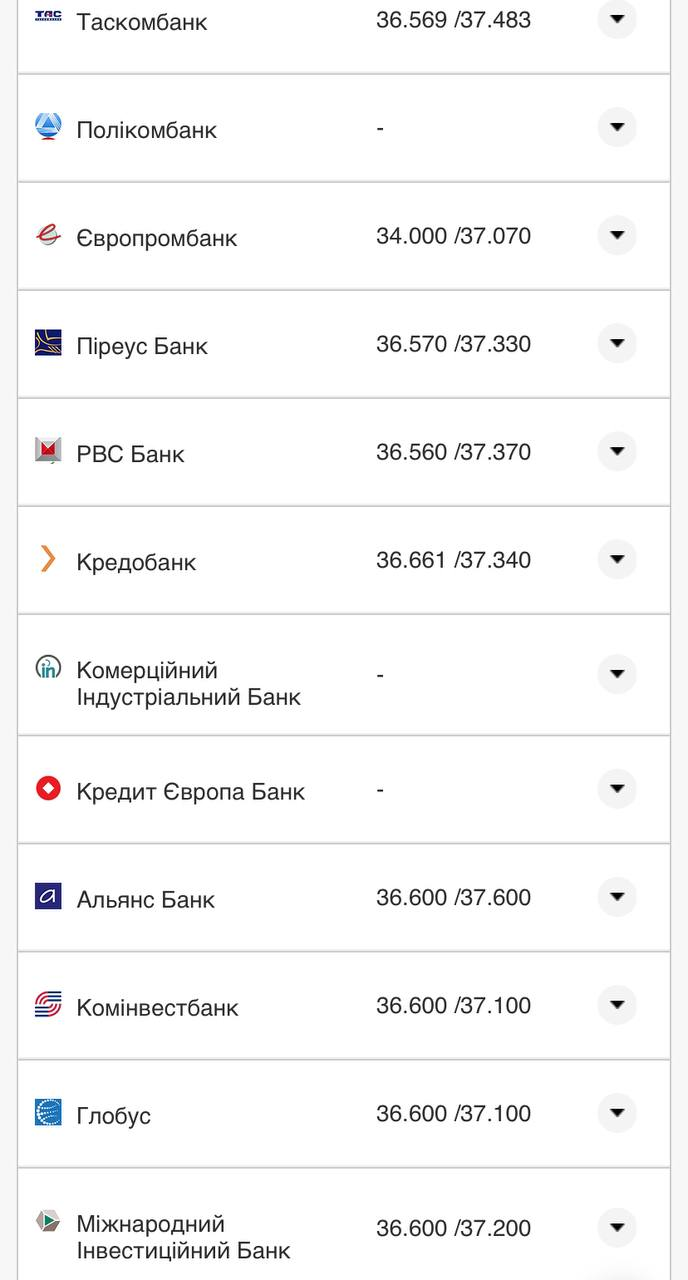Expand the Таскомбанк rate details dropdown

617,18
